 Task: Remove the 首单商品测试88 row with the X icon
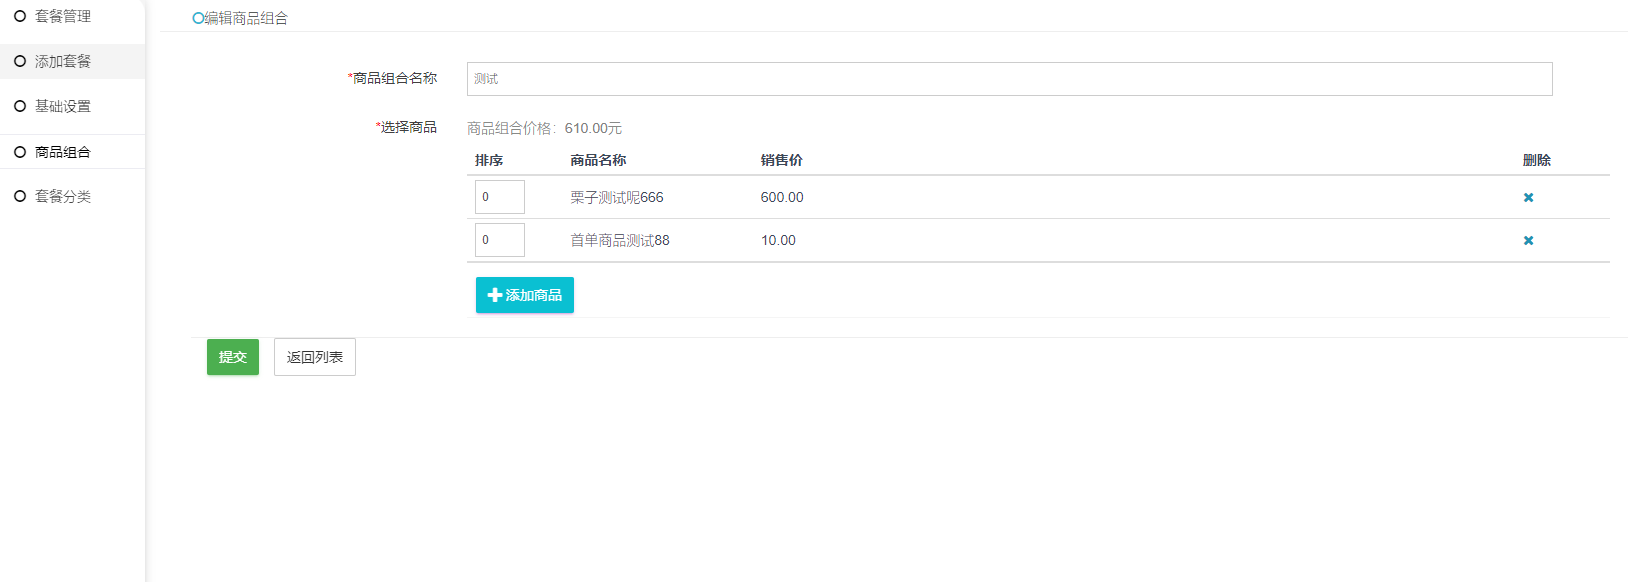pos(1528,241)
